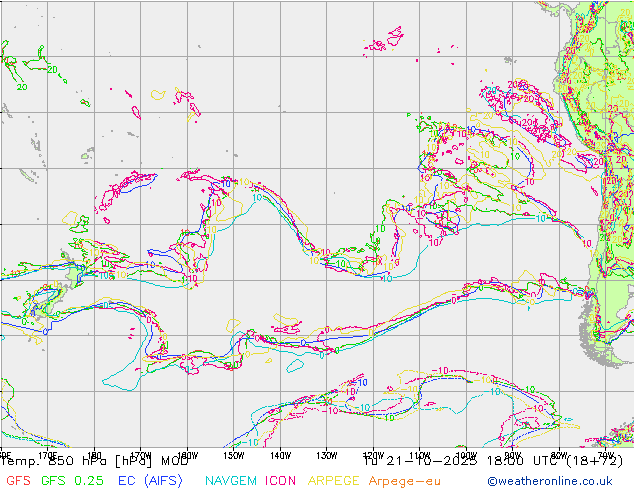Click the Tu 21-10-2025 18:00 UTC timestamp
634x490 pixels.
493,460
